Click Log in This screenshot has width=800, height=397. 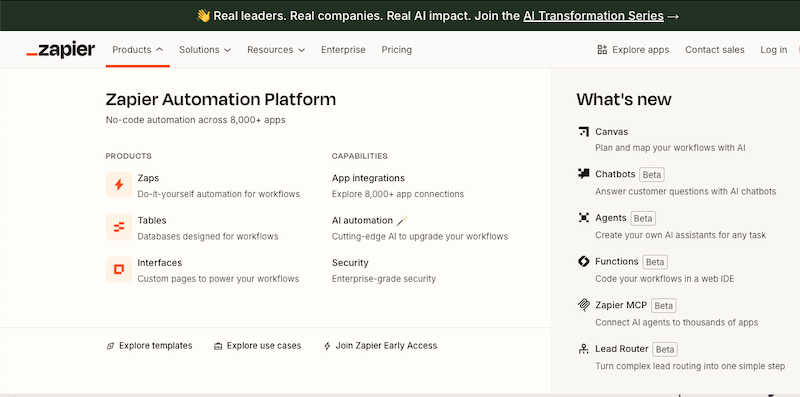[x=773, y=49]
